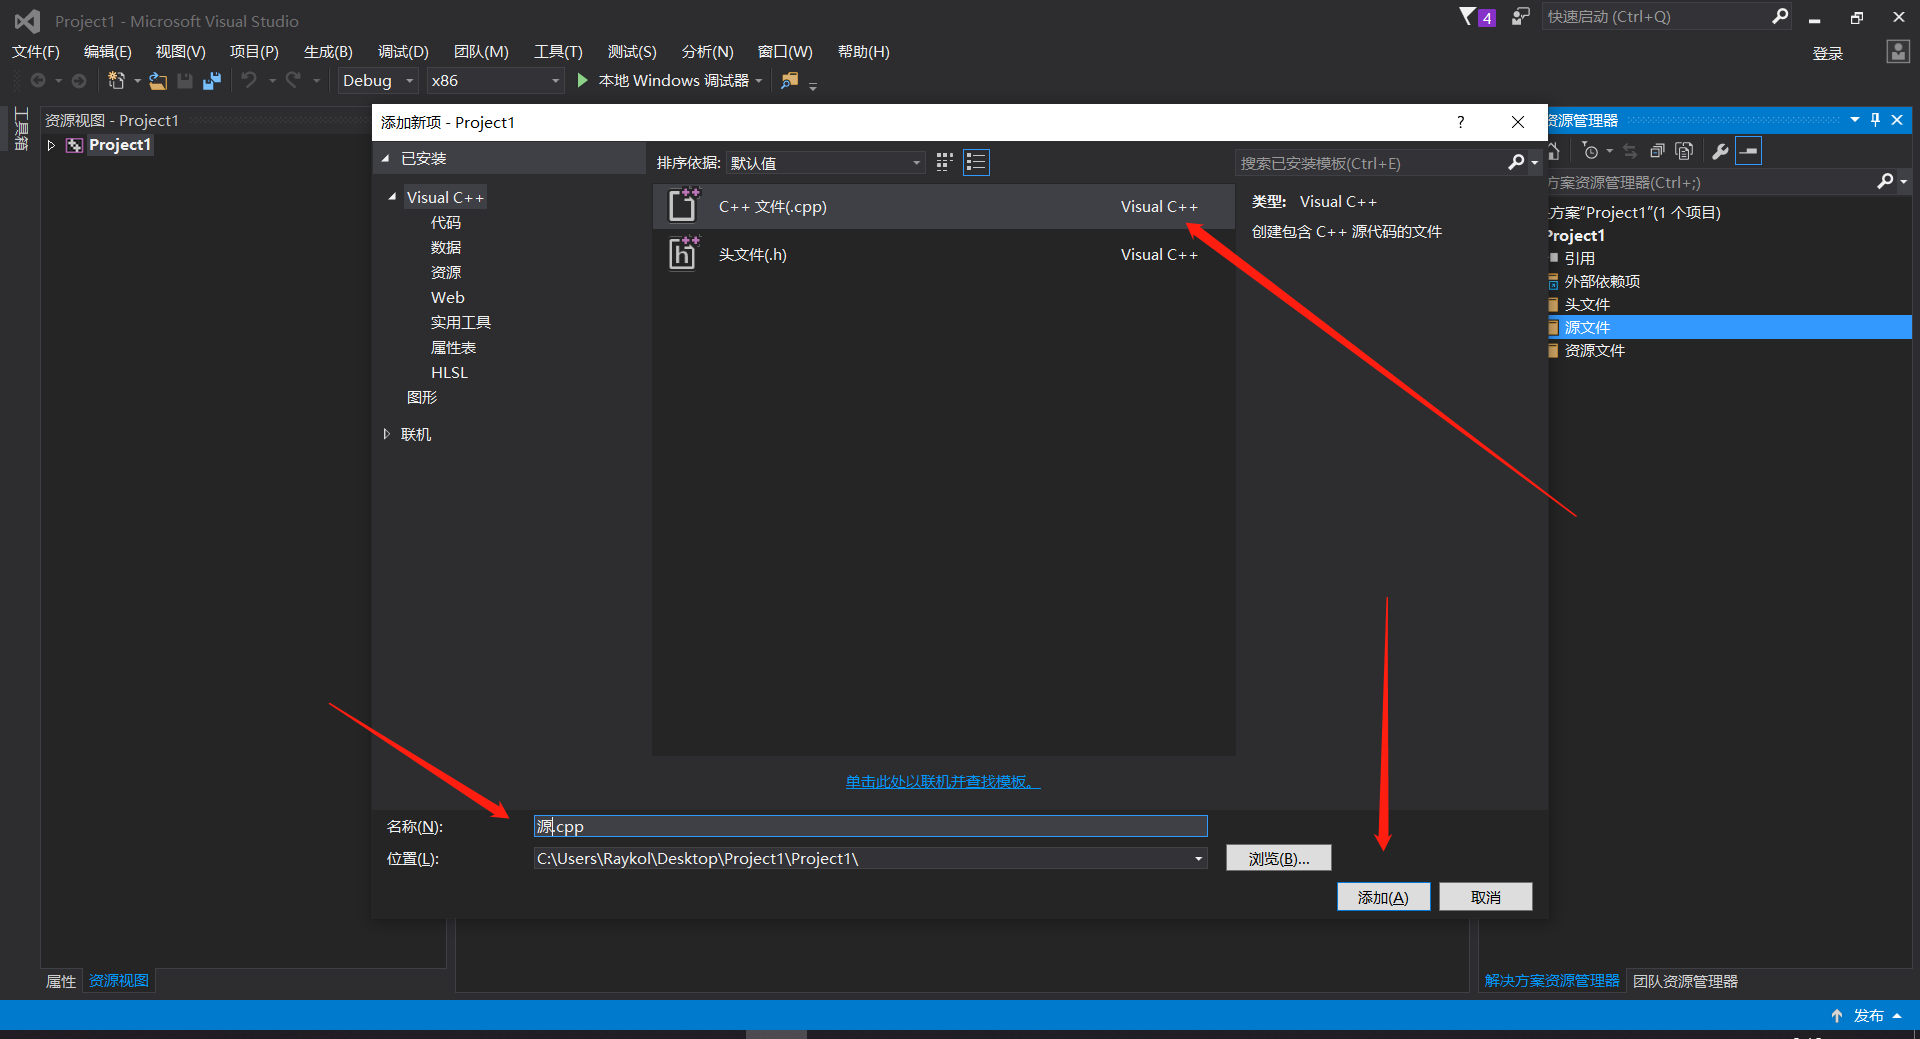This screenshot has height=1039, width=1920.
Task: Select 头文件 folder in Solution Explorer
Action: tap(1587, 304)
